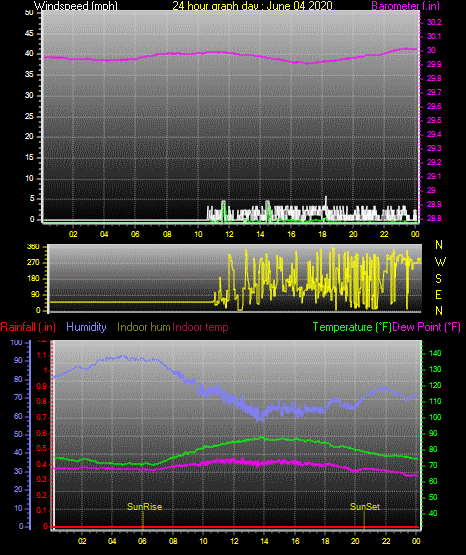This screenshot has height=555, width=466.
Task: Click windspeed scale value 25
Action: pyautogui.click(x=29, y=116)
